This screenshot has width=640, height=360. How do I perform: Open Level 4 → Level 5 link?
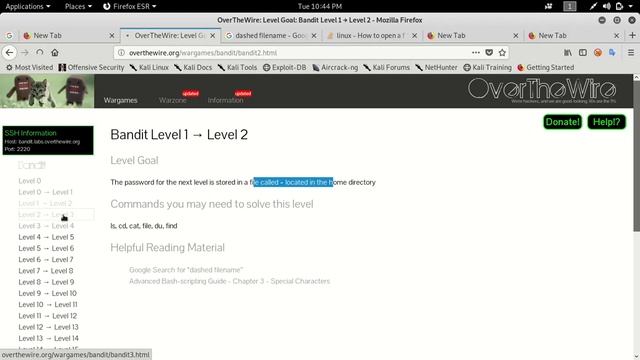[x=46, y=237]
